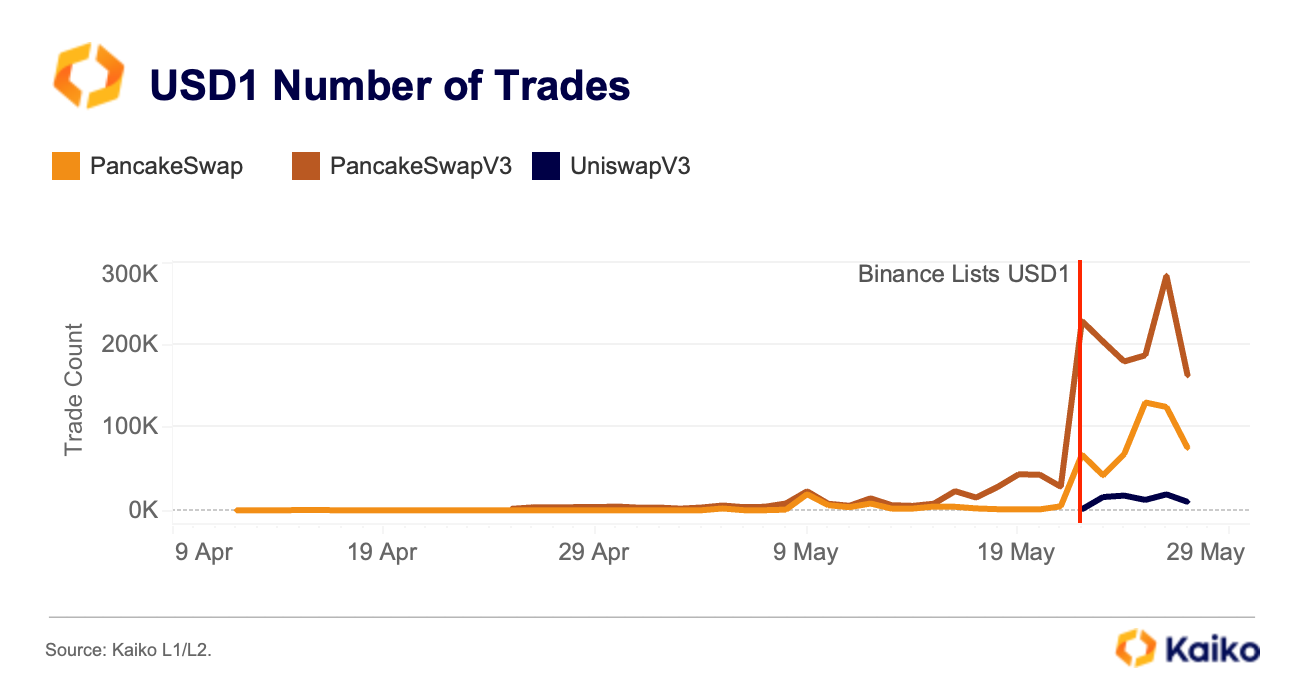Toggle the PancakeSwapV3 legend label
The width and height of the screenshot is (1294, 692).
click(x=421, y=166)
